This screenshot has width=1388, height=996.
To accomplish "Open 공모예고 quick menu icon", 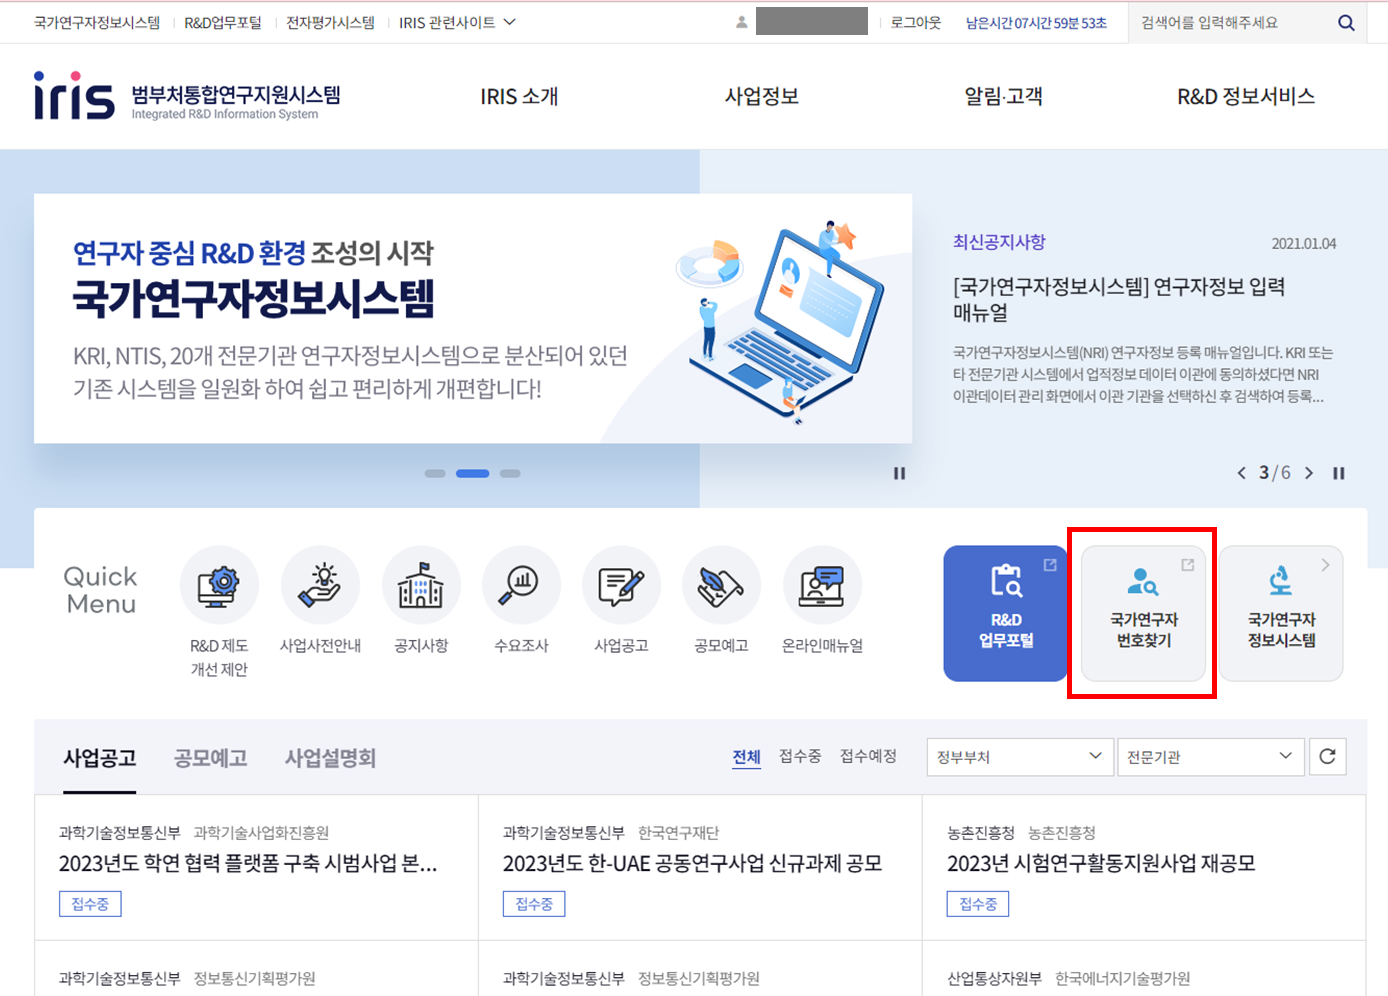I will click(721, 584).
